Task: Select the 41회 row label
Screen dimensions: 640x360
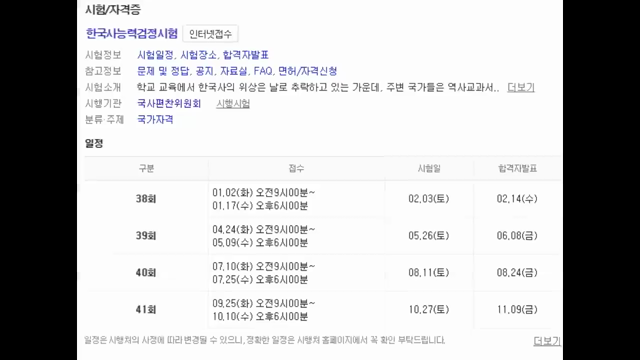Action: (146, 310)
